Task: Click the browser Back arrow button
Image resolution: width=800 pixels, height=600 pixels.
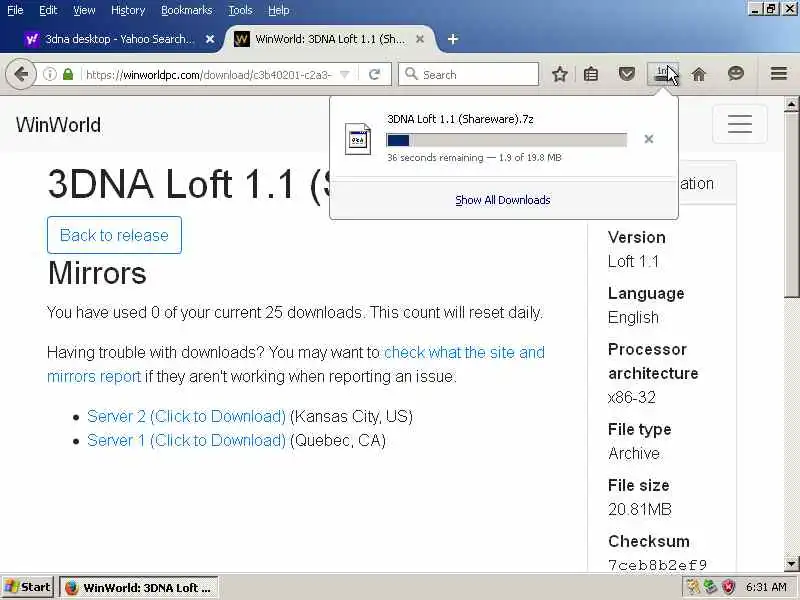Action: click(21, 74)
